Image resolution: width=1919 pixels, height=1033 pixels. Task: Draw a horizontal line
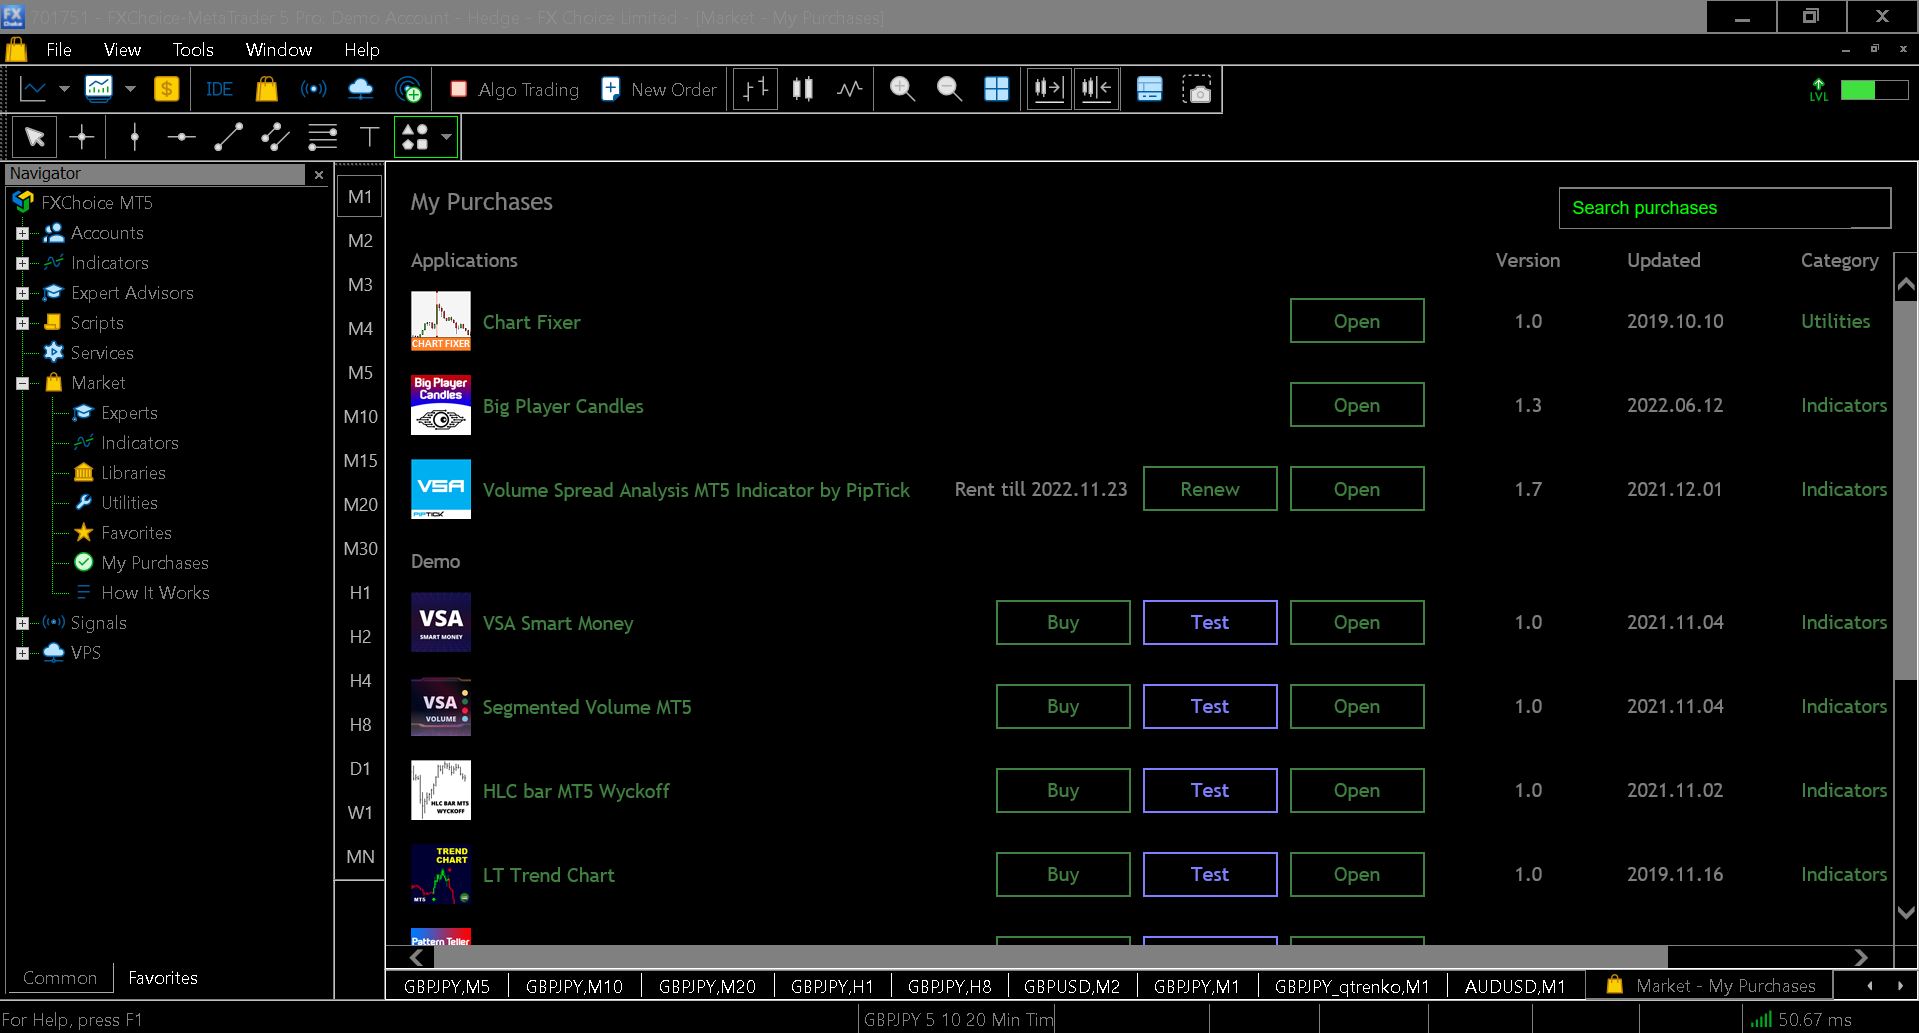(181, 137)
